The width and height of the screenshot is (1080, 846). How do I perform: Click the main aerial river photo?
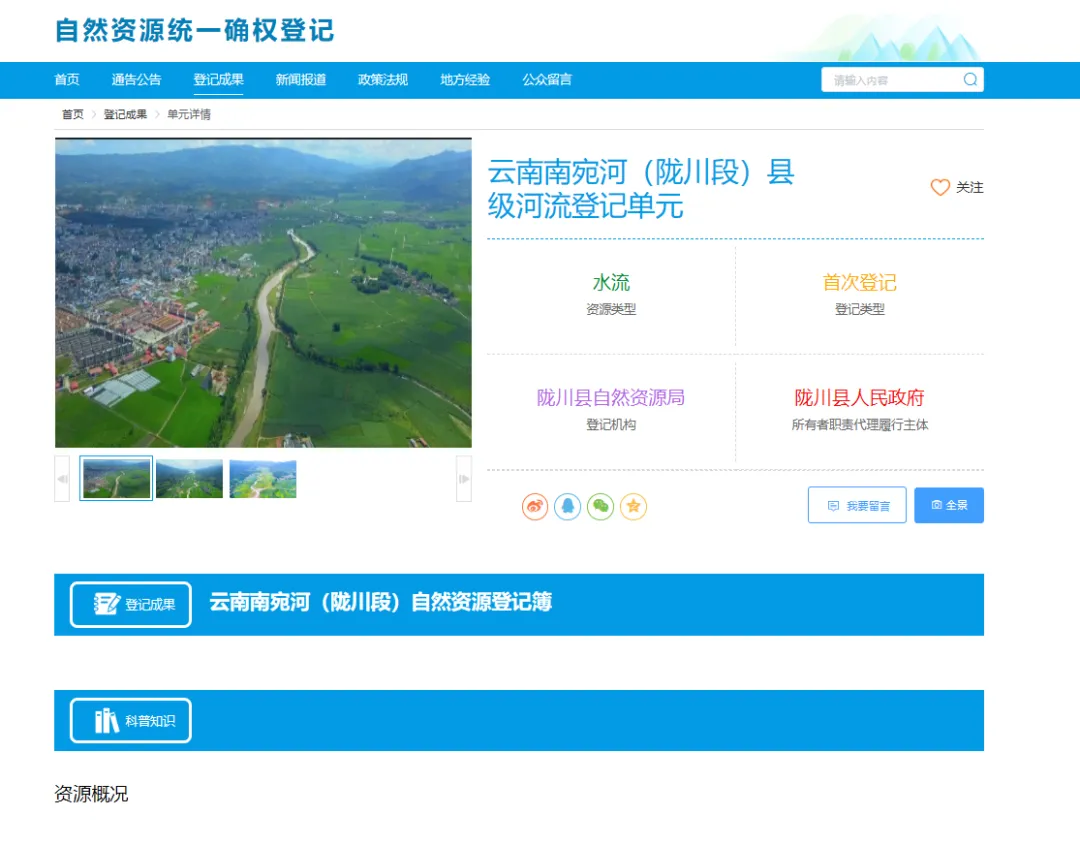pos(263,293)
